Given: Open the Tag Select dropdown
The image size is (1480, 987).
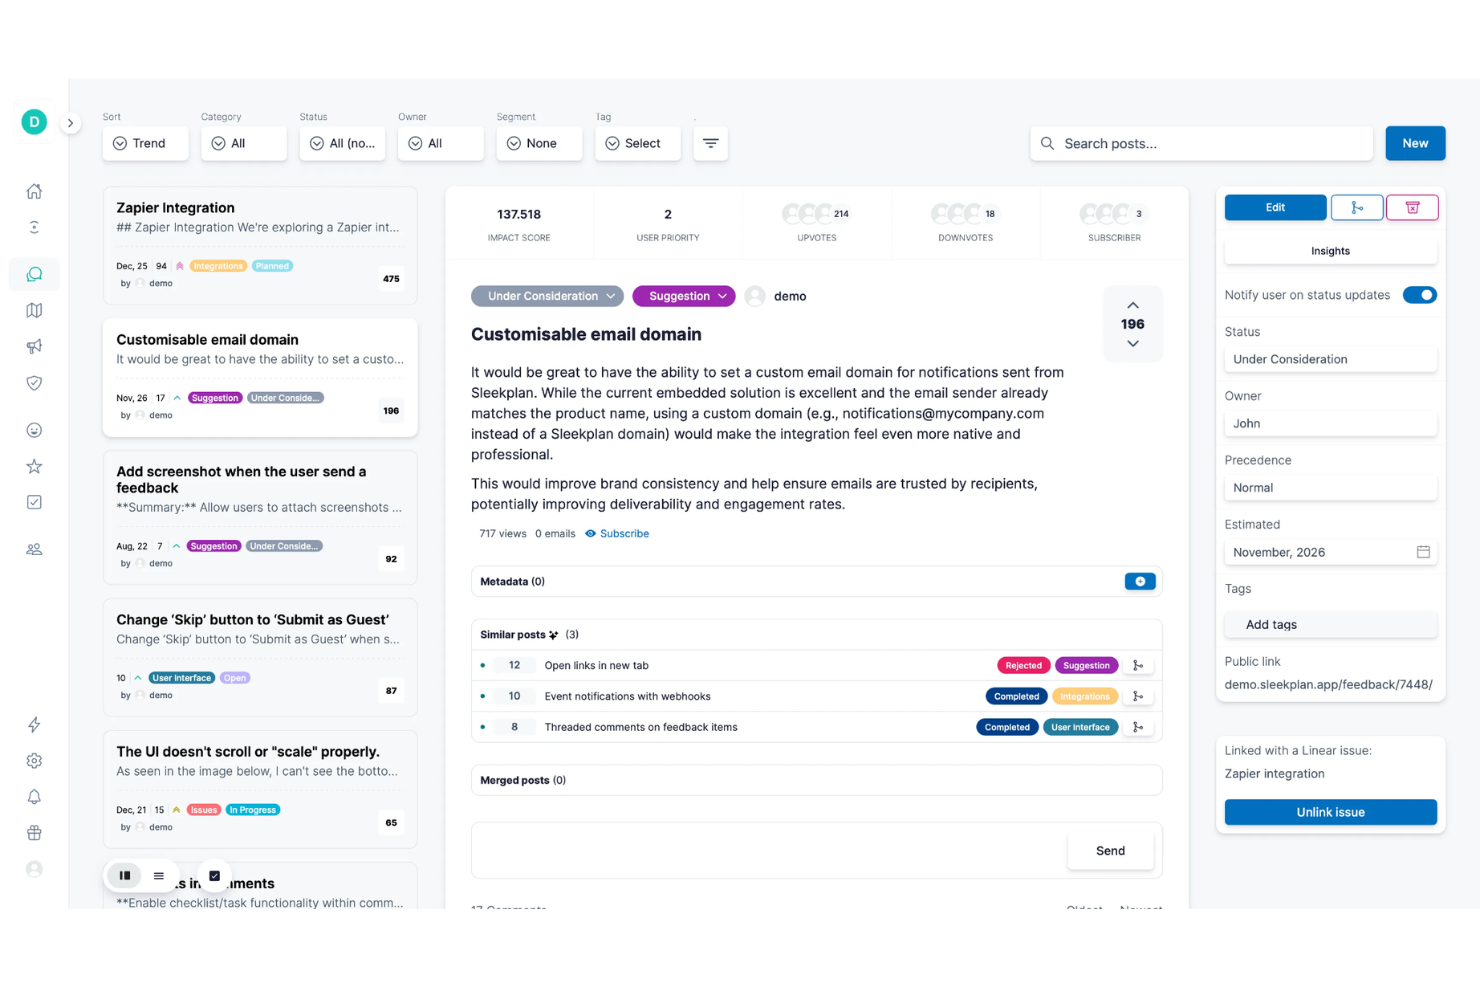Looking at the screenshot, I should pos(638,143).
